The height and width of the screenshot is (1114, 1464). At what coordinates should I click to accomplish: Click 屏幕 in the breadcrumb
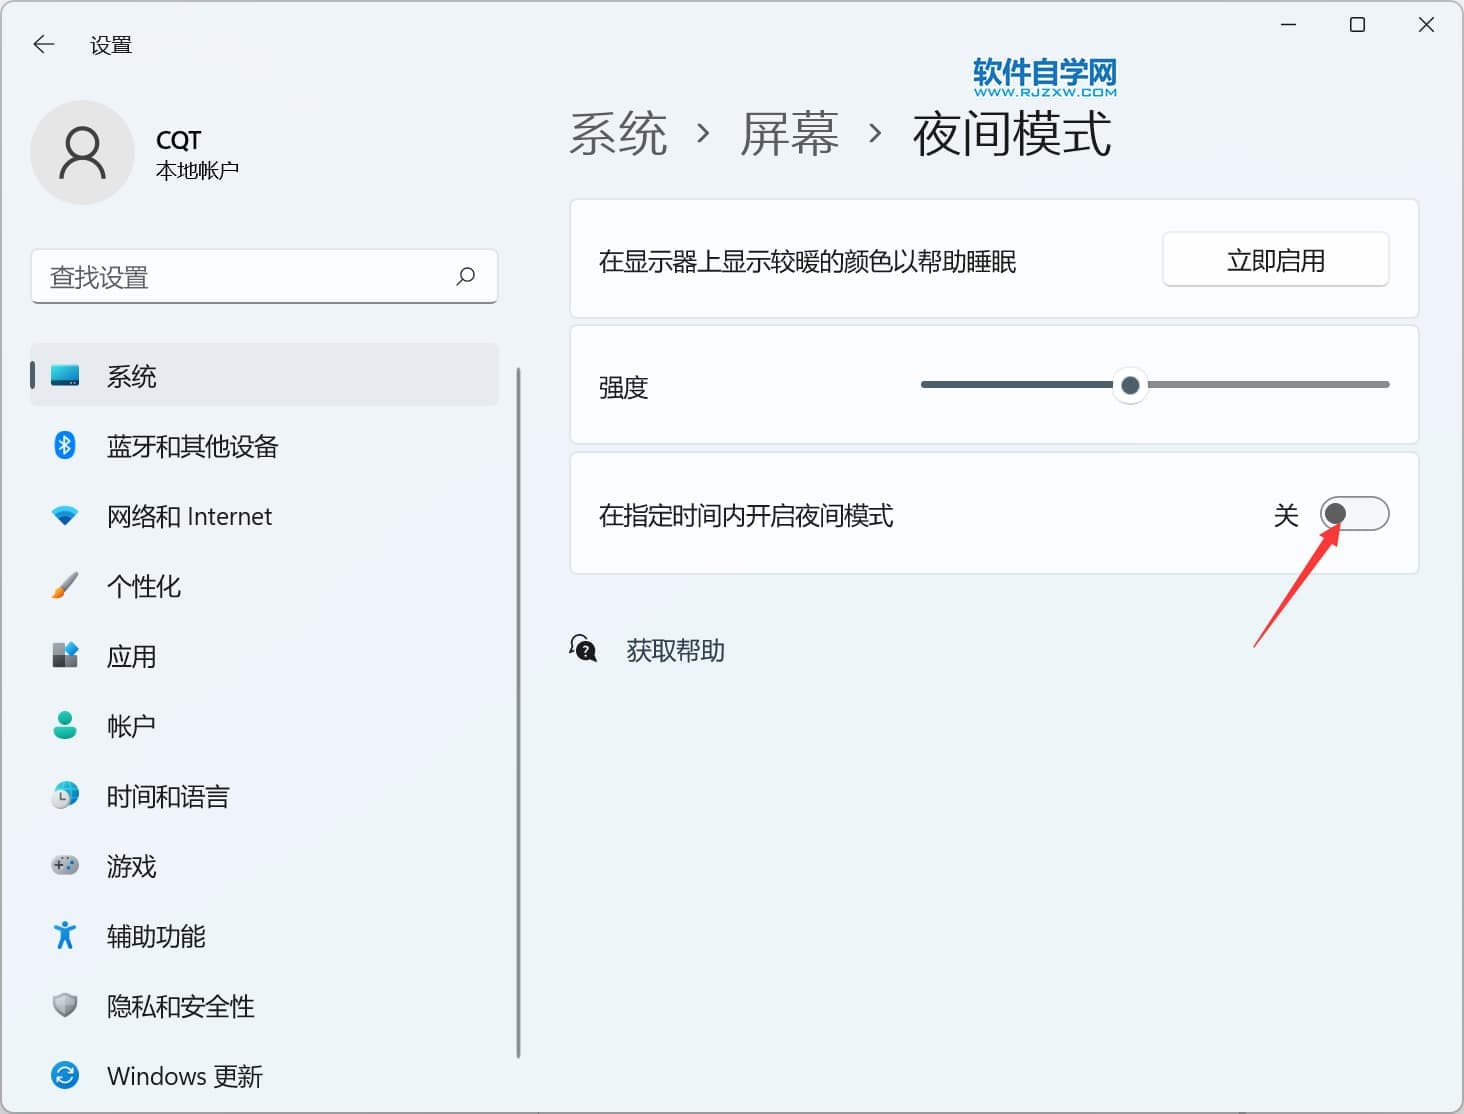tap(789, 134)
